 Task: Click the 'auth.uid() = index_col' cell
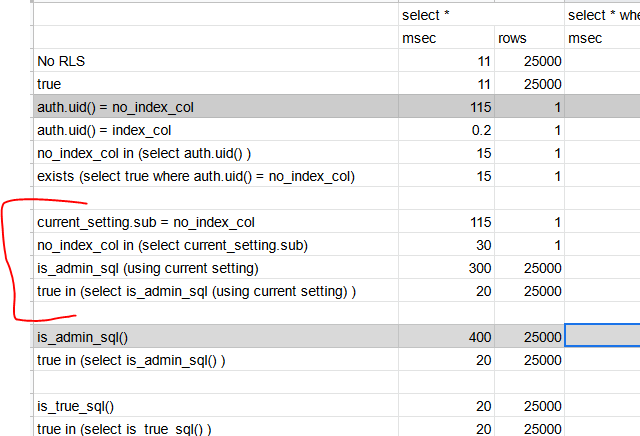[216, 130]
